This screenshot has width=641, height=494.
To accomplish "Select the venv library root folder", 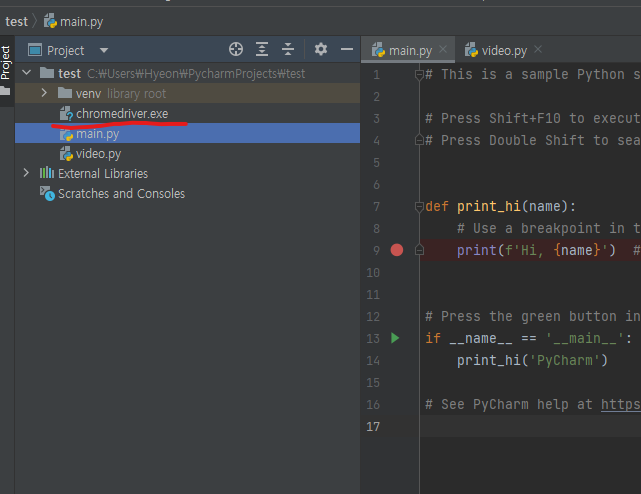I will point(187,93).
